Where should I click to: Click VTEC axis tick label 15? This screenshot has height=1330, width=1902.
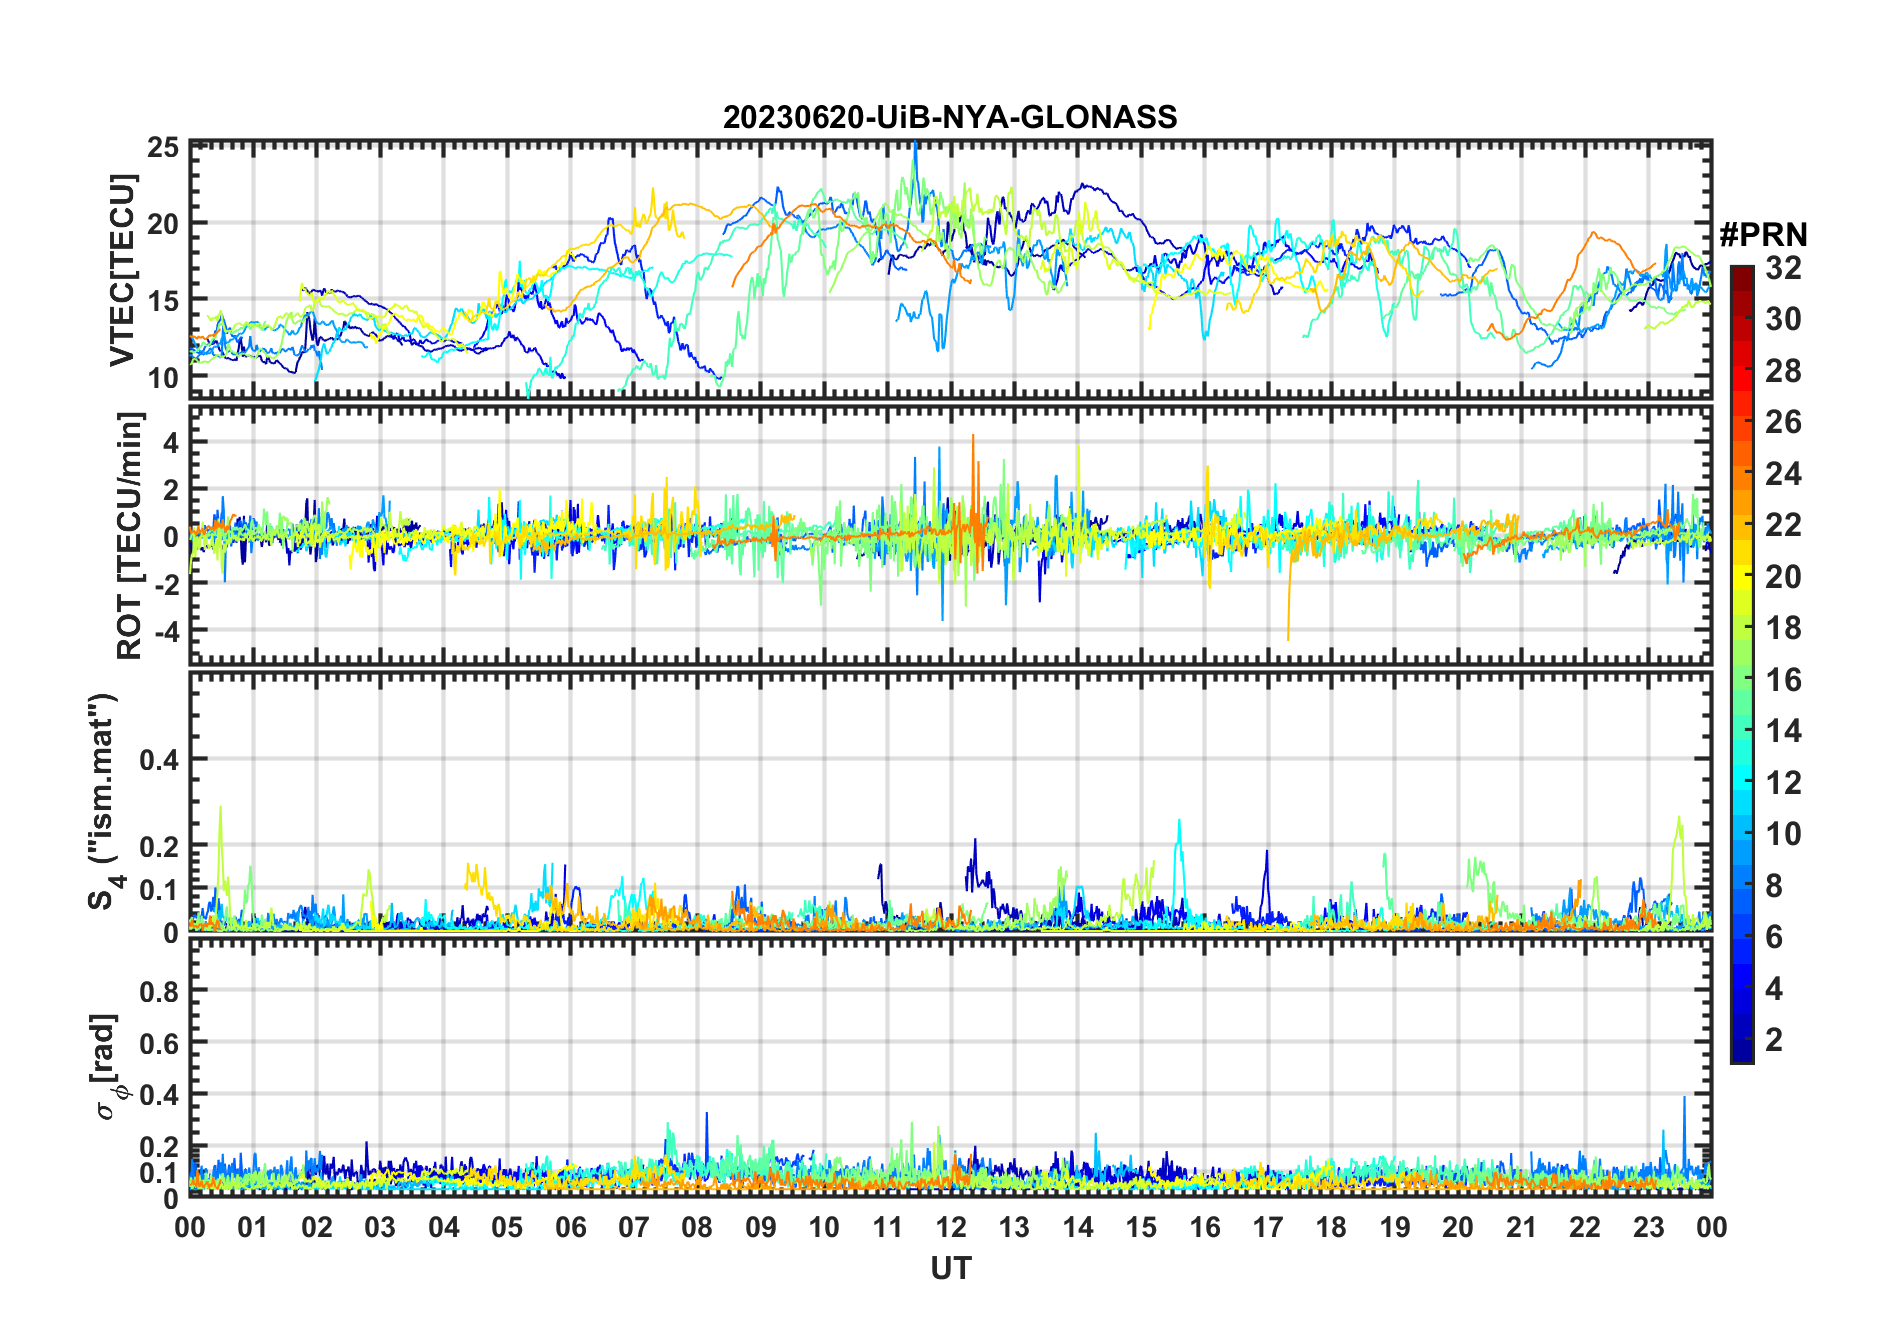pos(164,301)
